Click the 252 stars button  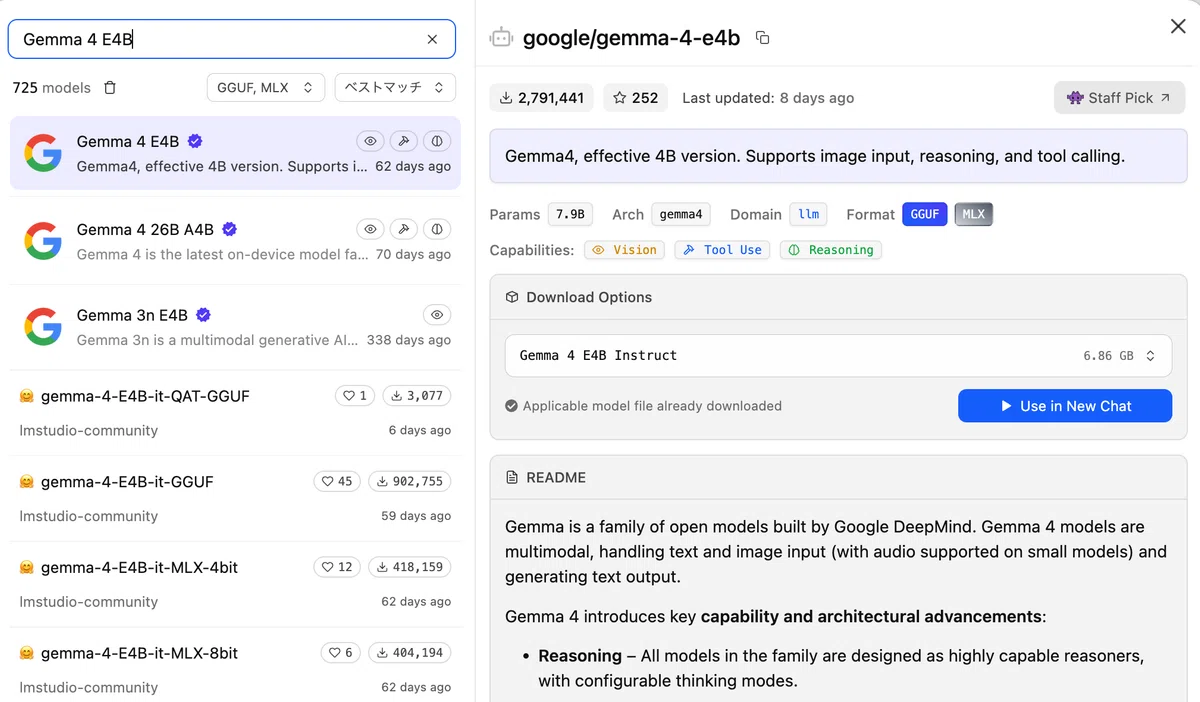635,98
